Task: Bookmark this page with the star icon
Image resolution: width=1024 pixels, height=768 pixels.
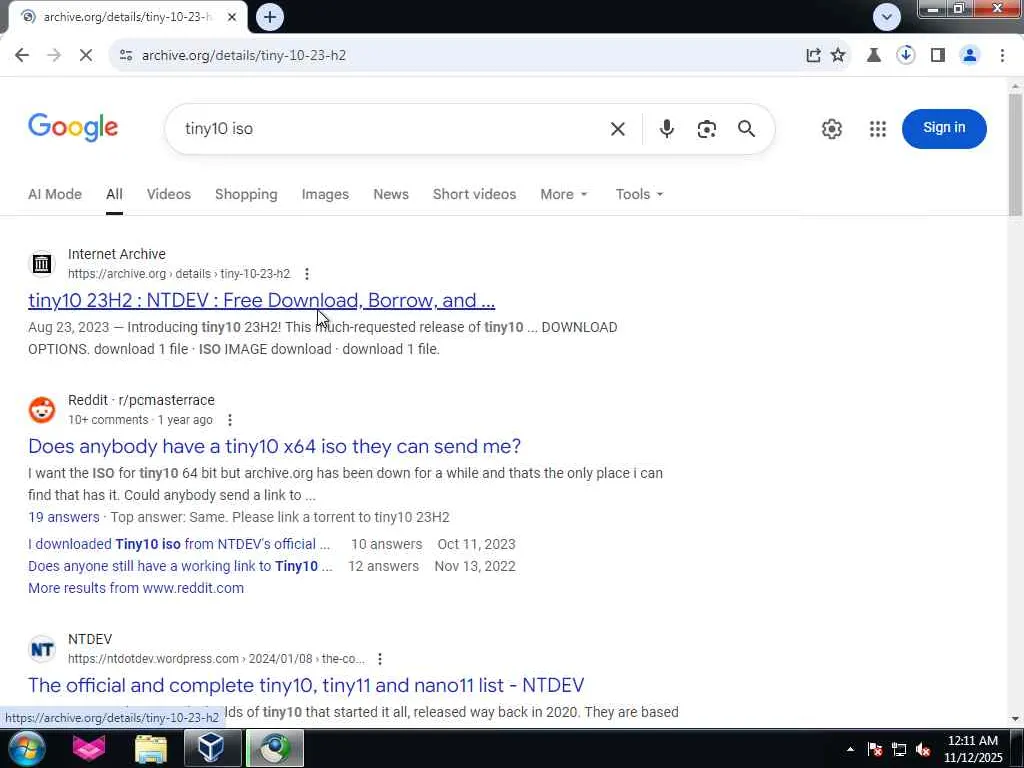Action: coord(838,56)
